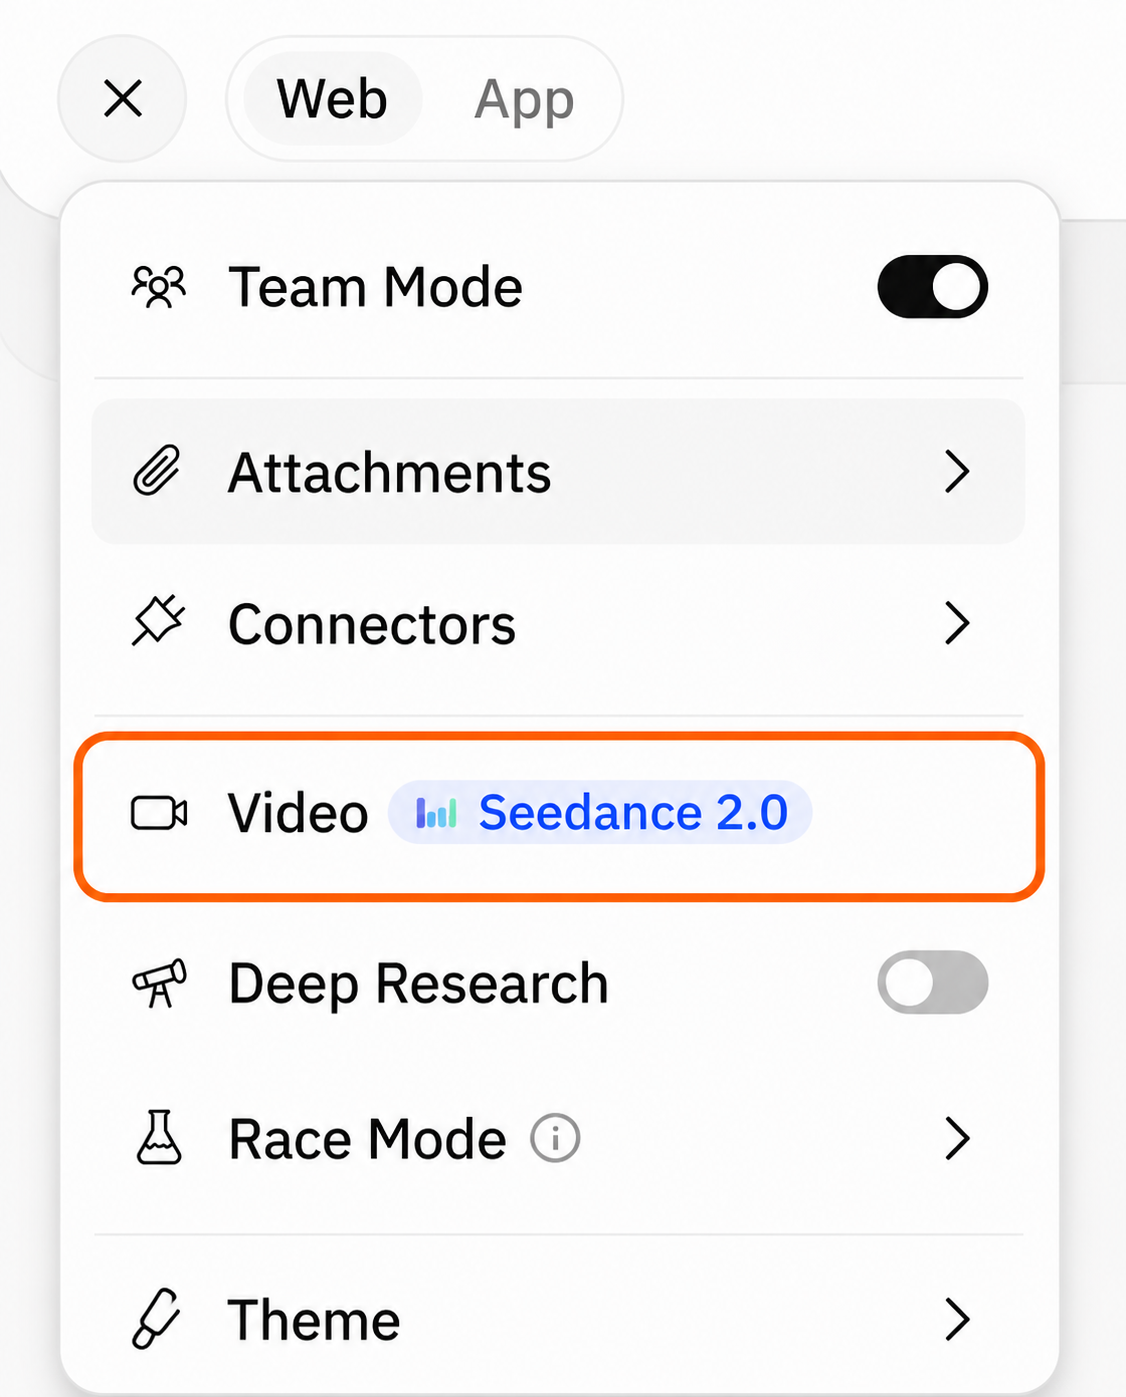Turn off the Team Mode toggle
Image resolution: width=1126 pixels, height=1397 pixels.
pyautogui.click(x=933, y=287)
